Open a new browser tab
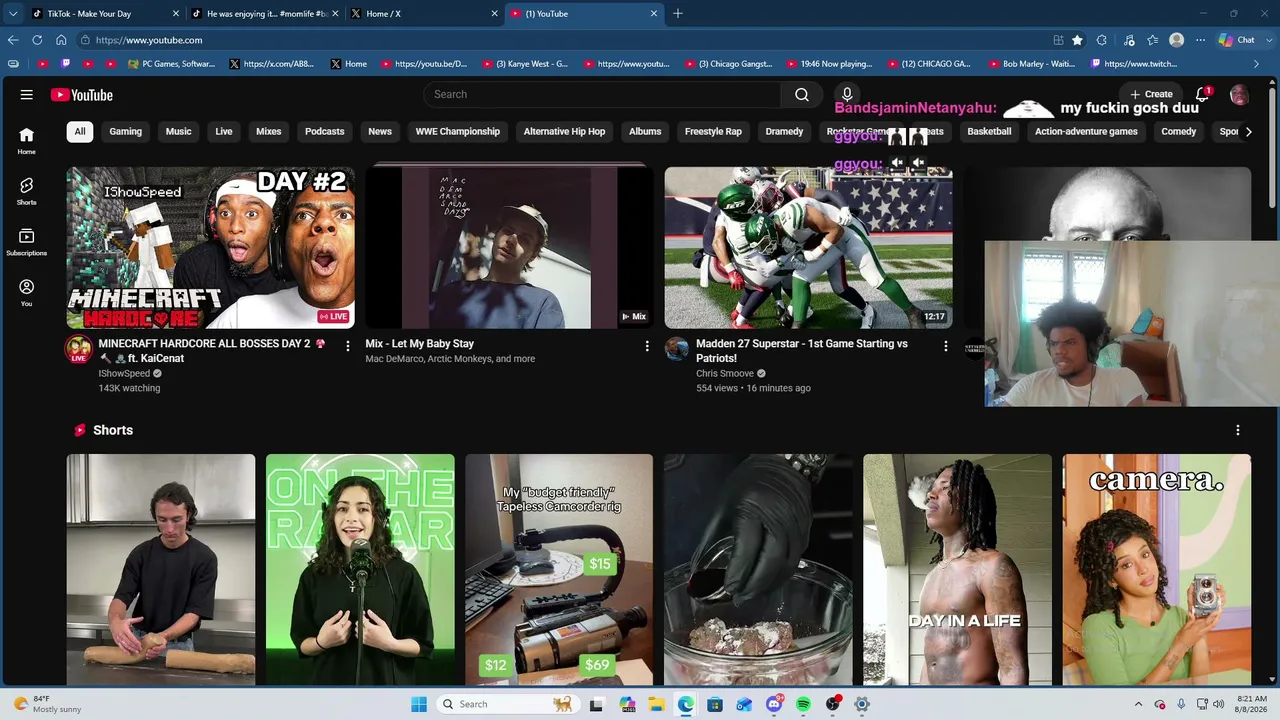 pyautogui.click(x=678, y=13)
